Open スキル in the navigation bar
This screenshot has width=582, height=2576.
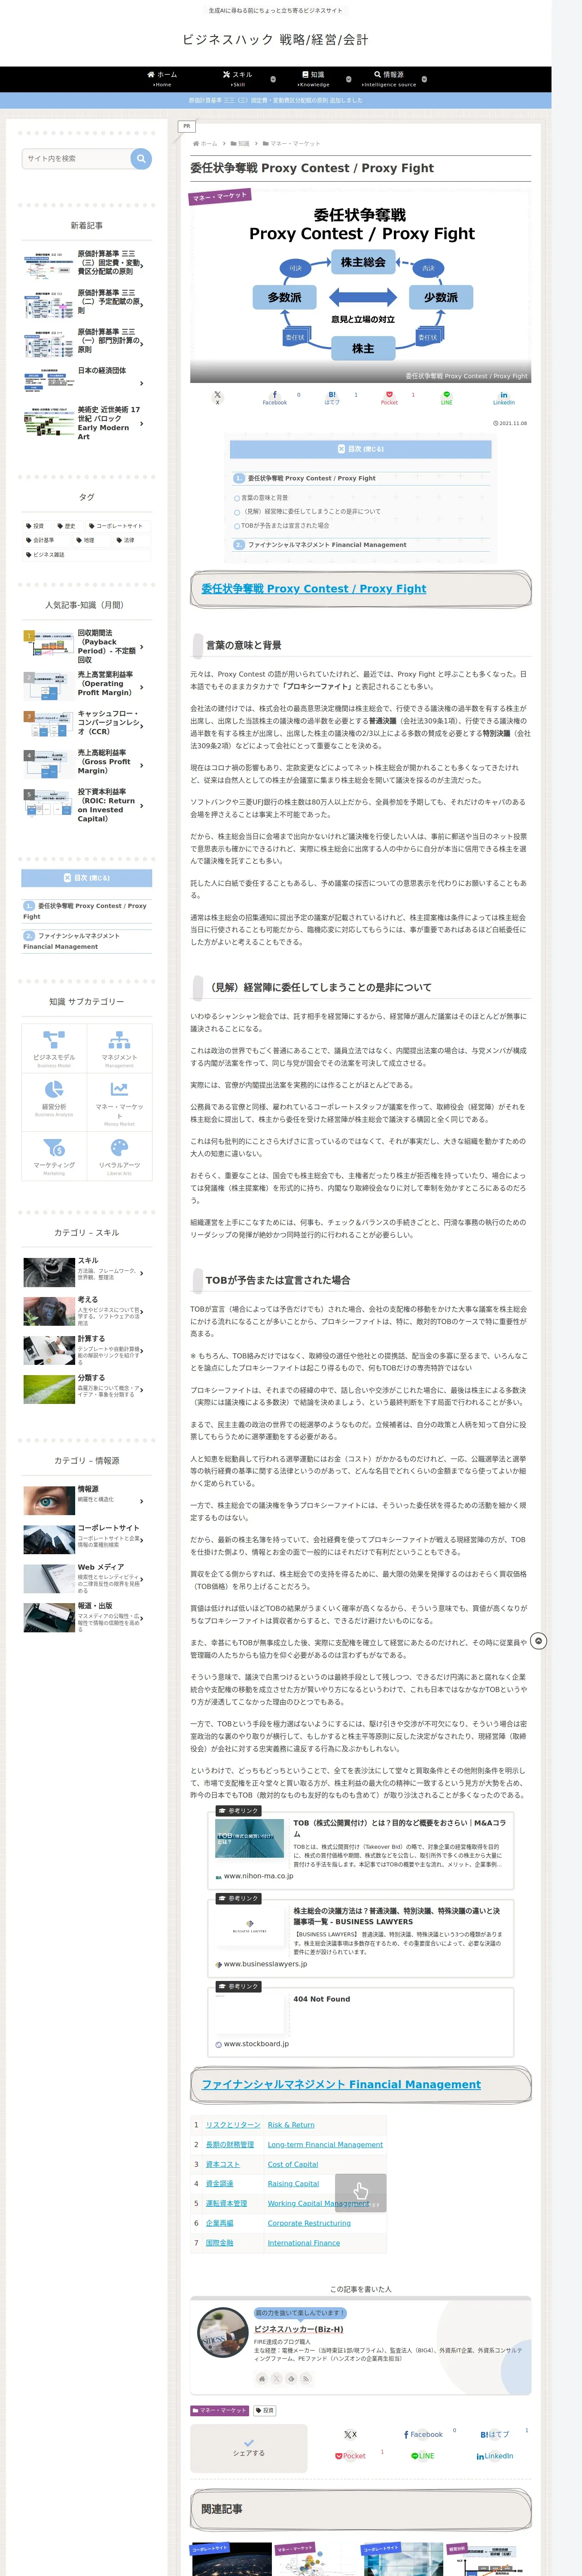[x=237, y=79]
